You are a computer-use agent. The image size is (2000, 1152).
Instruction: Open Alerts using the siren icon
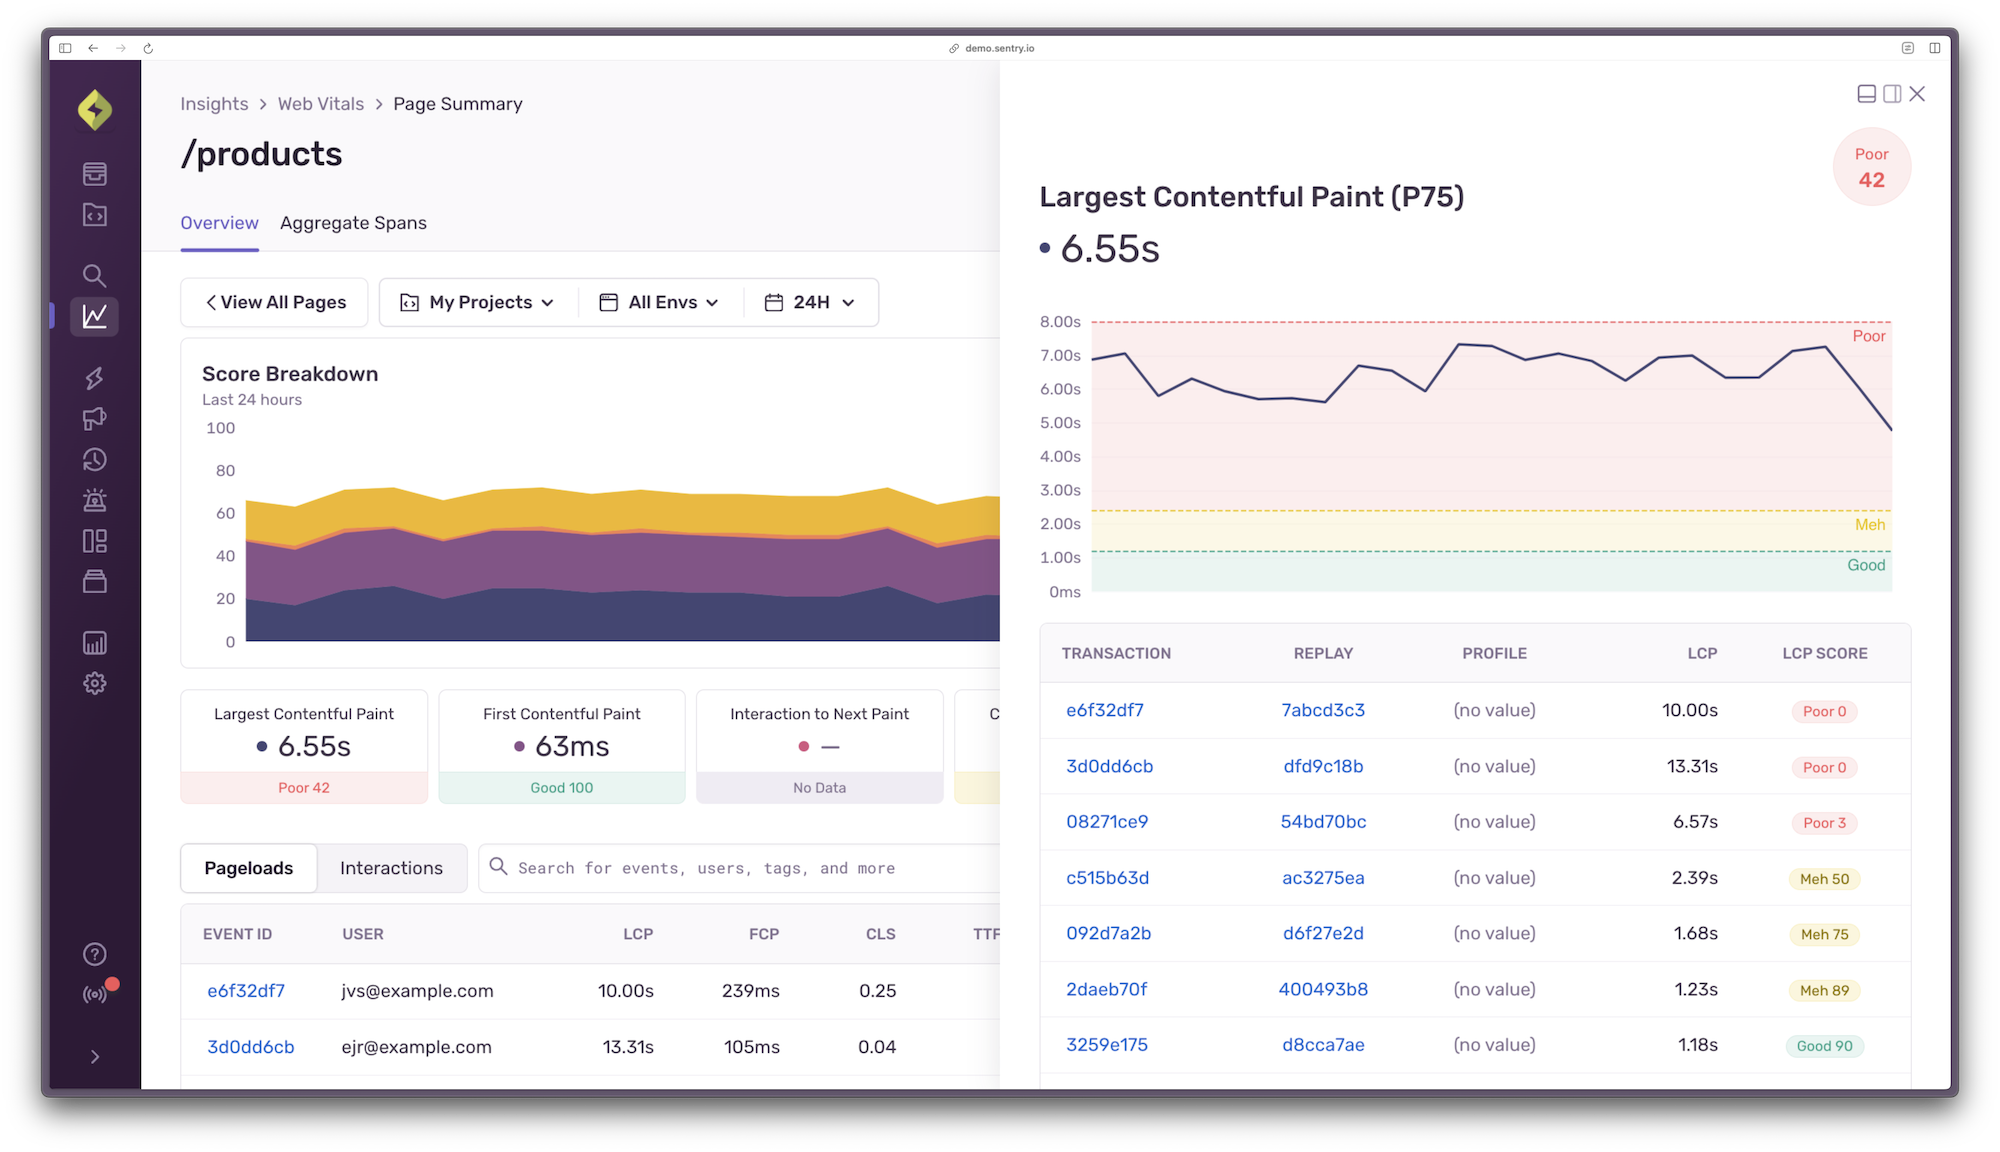coord(95,500)
